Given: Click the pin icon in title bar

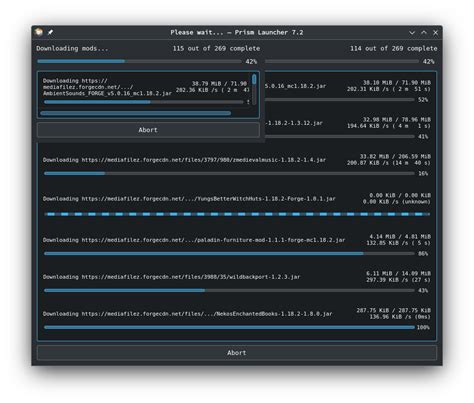Looking at the screenshot, I should [x=50, y=32].
